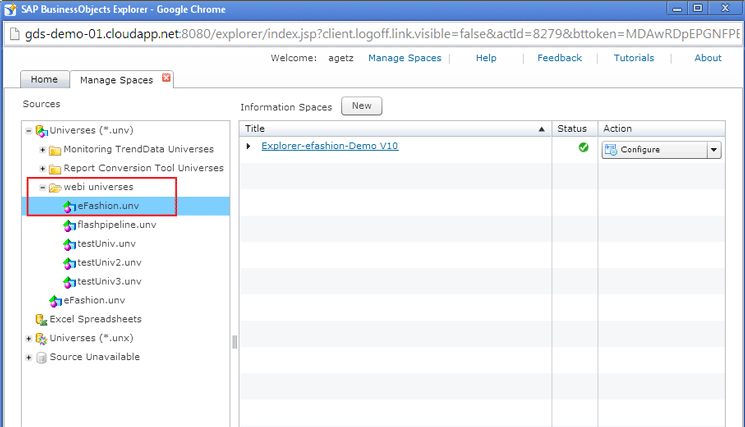Select Monitoring TrendData Universes label
The image size is (745, 427).
[139, 149]
